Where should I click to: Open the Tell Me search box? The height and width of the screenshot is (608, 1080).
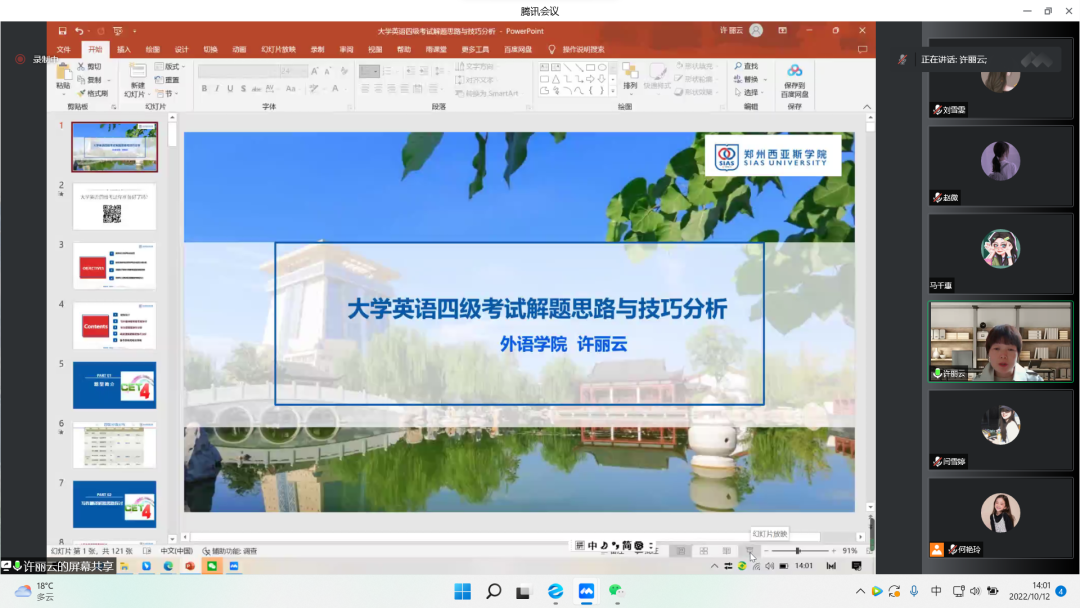click(x=577, y=50)
